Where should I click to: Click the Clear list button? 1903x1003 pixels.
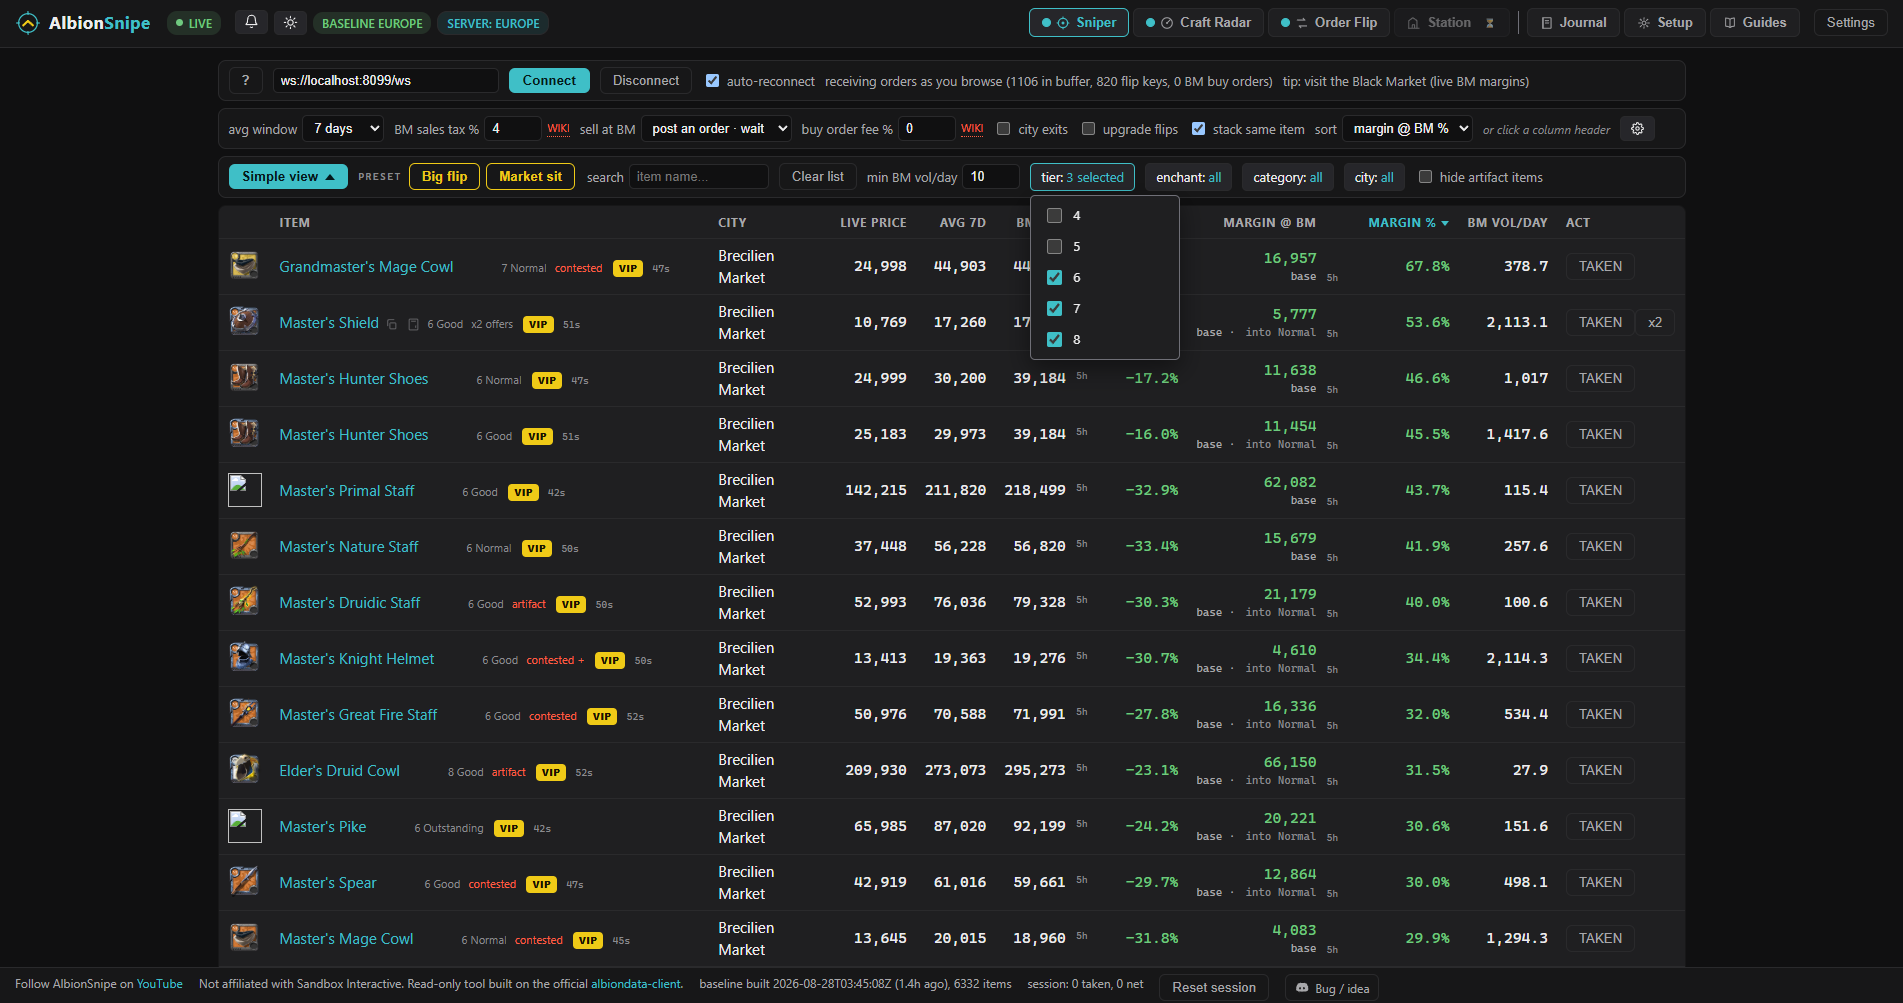(x=818, y=177)
